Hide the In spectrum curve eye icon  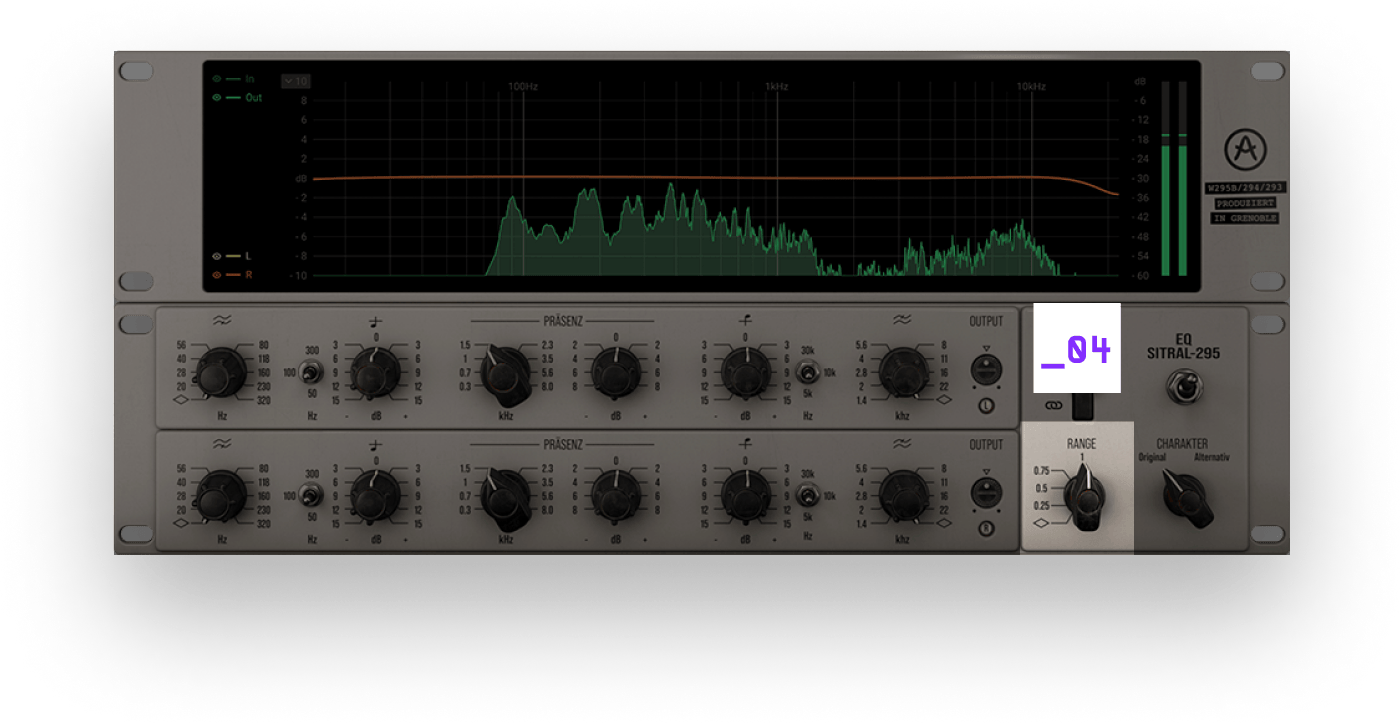pos(216,78)
